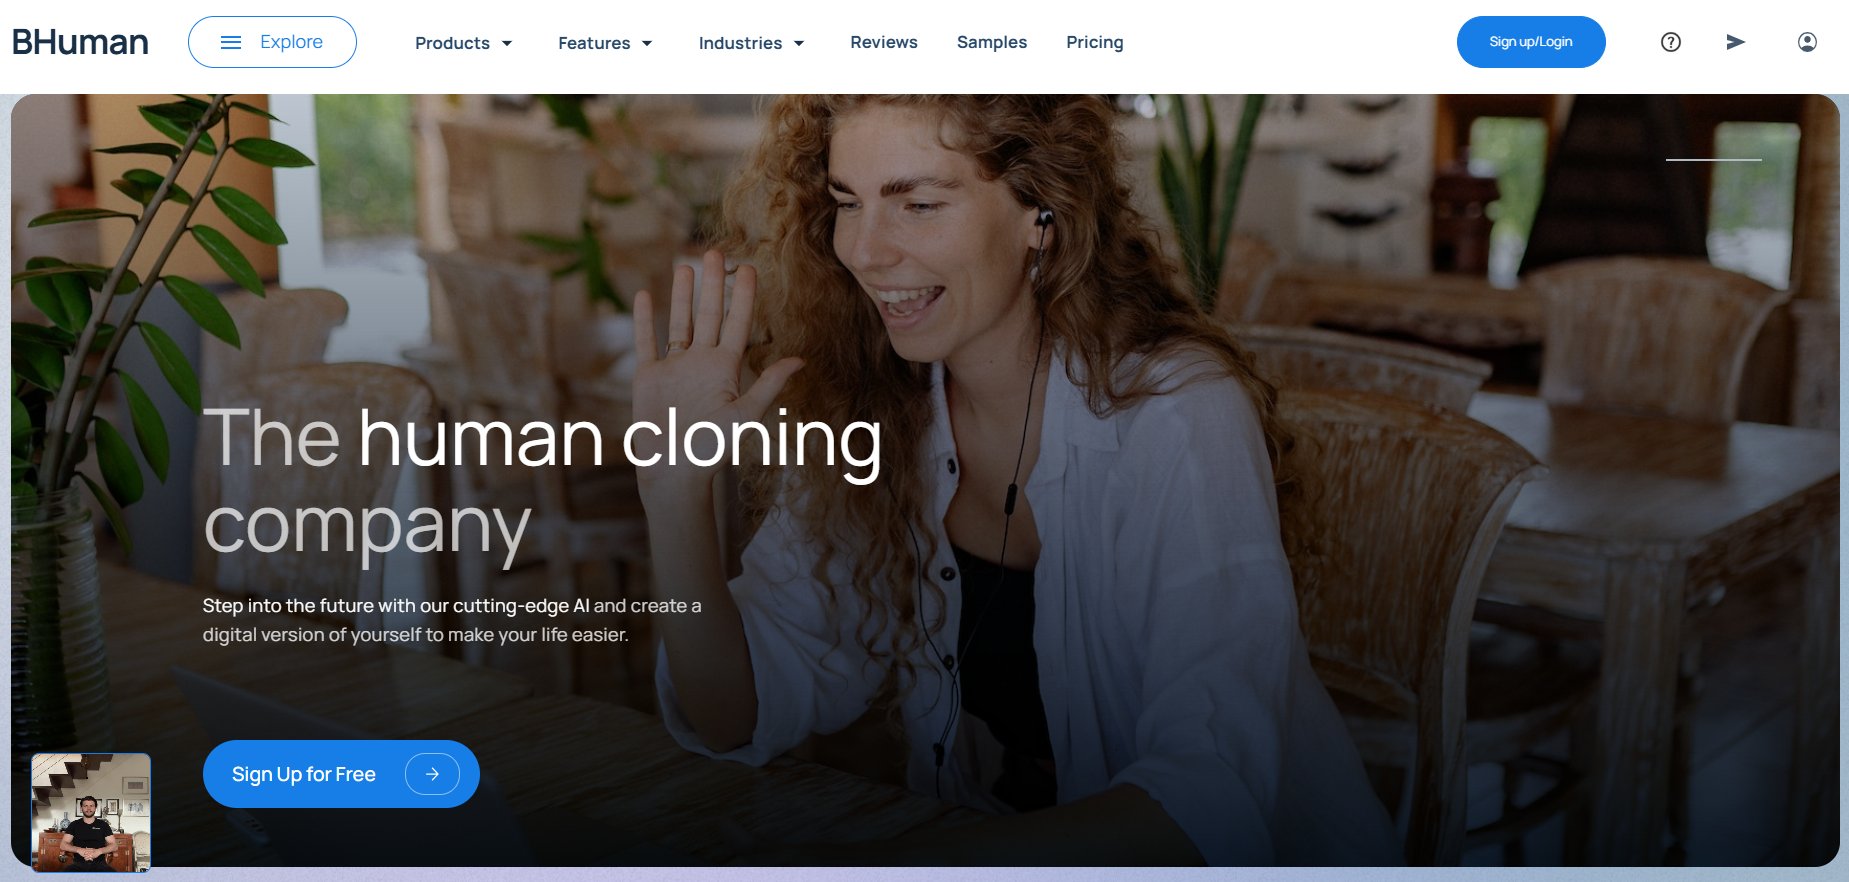Open the user profile account icon

[x=1807, y=42]
